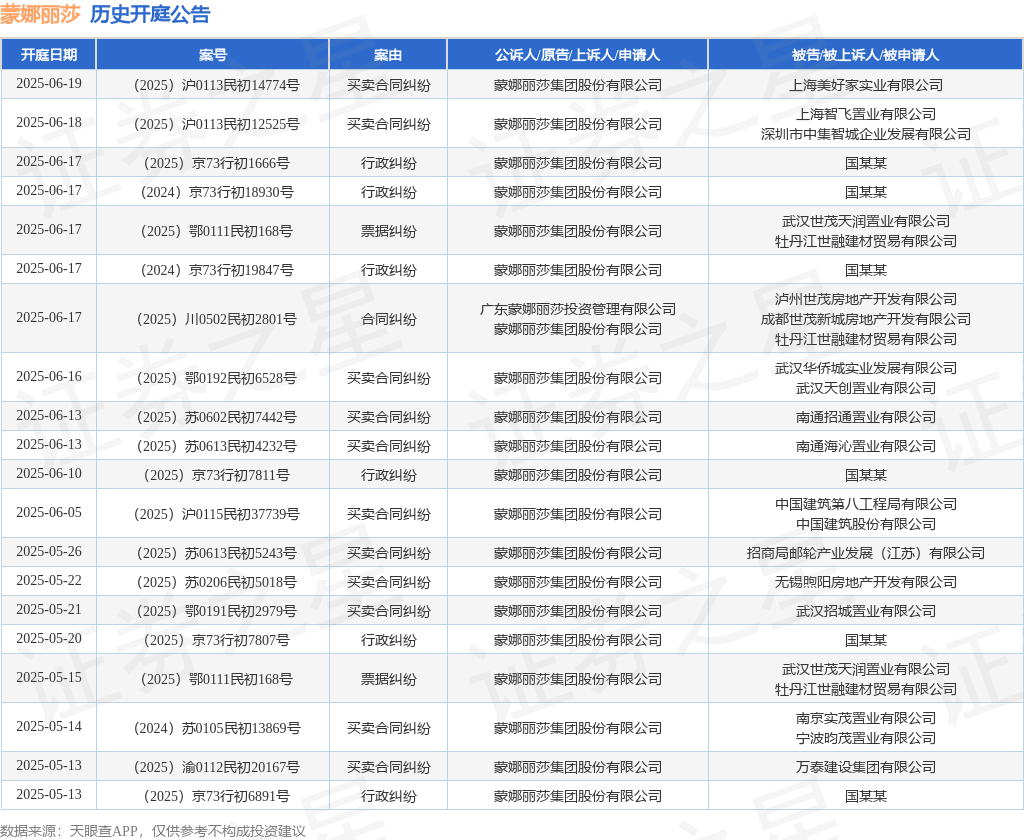Click defendant 无锡煦阳房地产开发有限公司
1024x840 pixels.
click(x=866, y=582)
